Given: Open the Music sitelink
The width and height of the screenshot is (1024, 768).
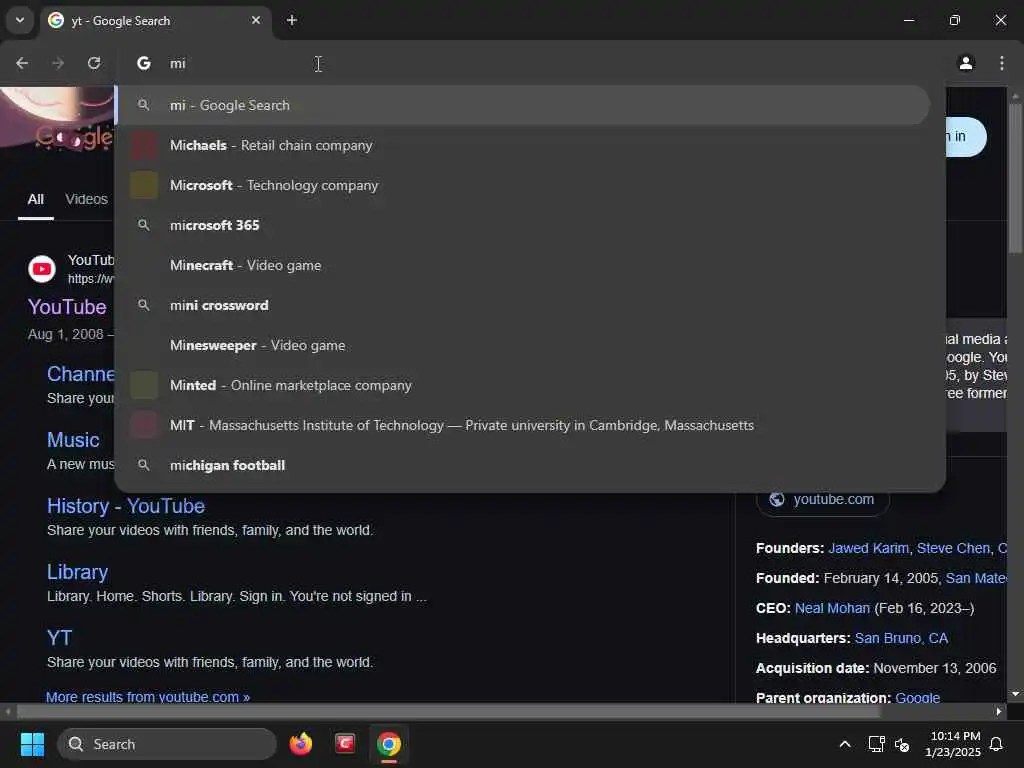Looking at the screenshot, I should (73, 440).
